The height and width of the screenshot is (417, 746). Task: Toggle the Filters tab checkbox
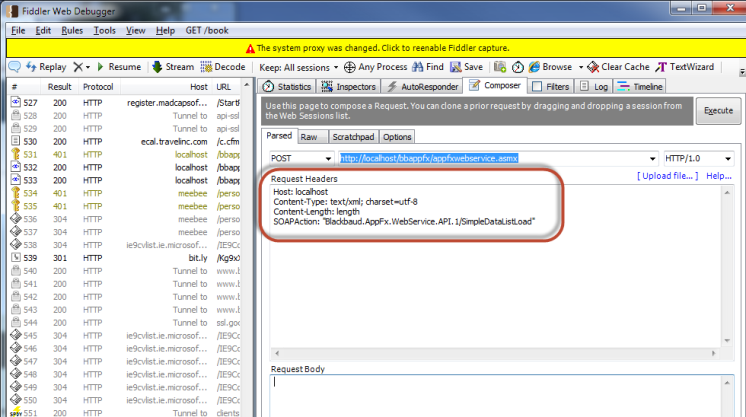click(537, 87)
